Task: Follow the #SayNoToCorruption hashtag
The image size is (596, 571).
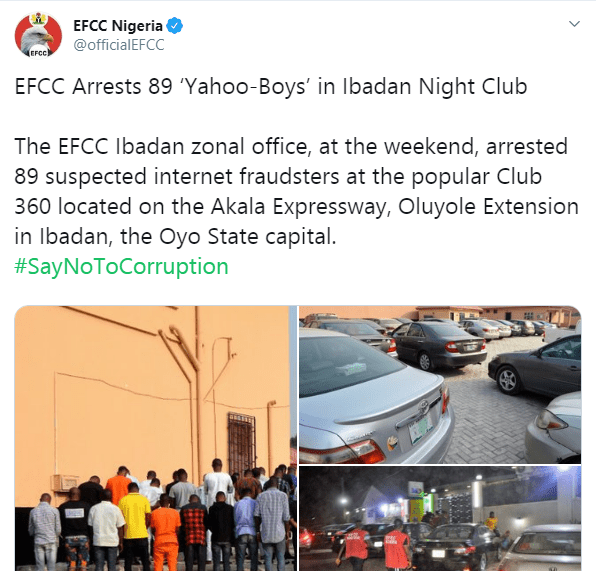Action: coord(121,266)
